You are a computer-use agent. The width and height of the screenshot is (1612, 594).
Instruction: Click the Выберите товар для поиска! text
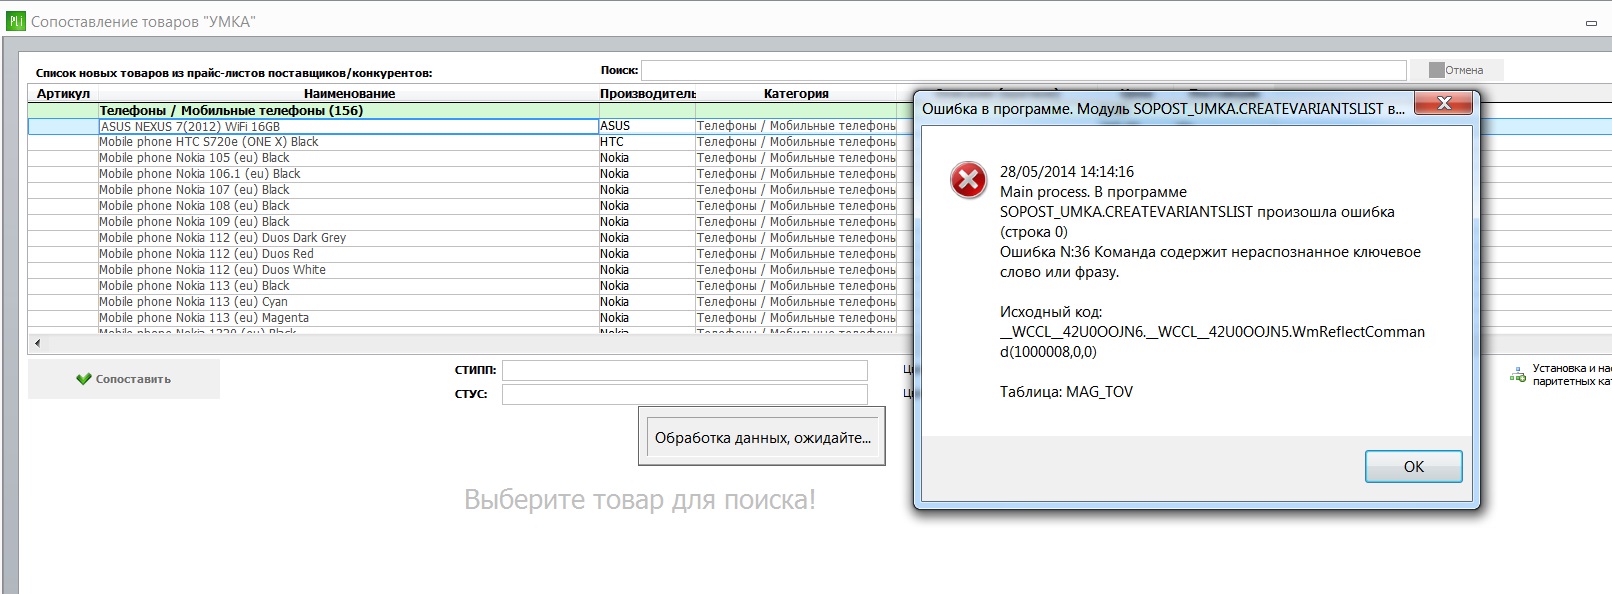point(640,499)
